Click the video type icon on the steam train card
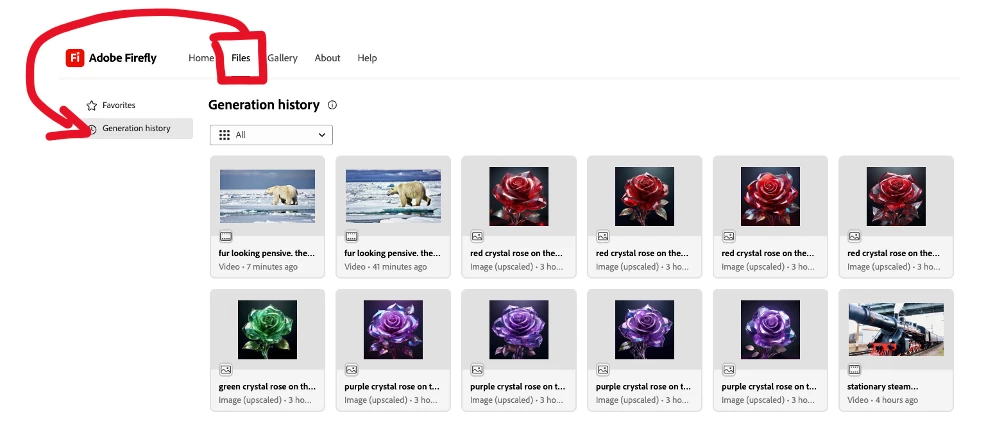Screen dimensions: 998x434 point(854,369)
